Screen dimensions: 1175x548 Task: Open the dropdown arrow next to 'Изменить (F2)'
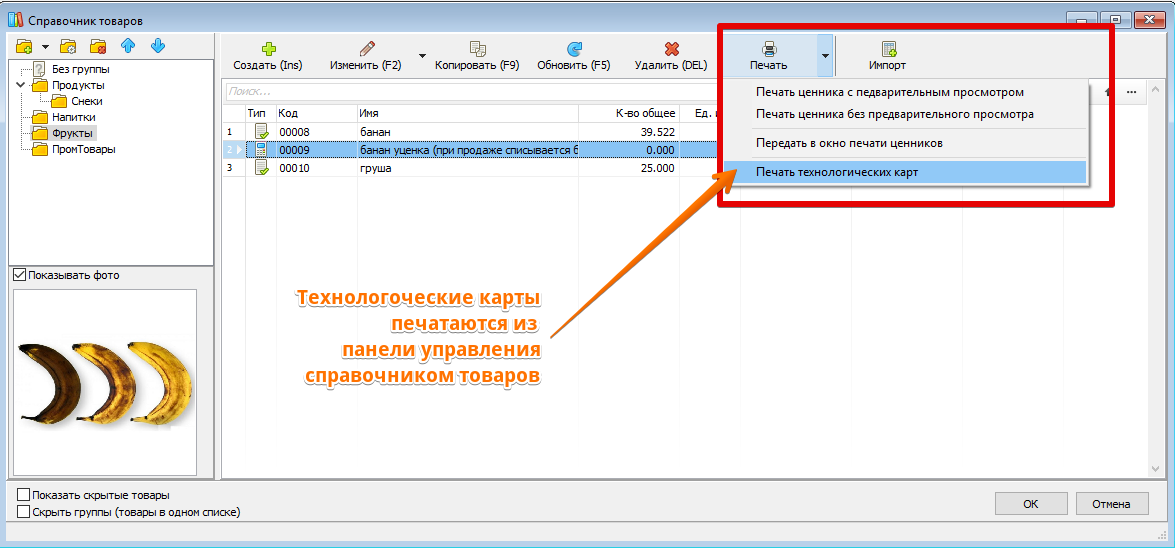pyautogui.click(x=422, y=56)
